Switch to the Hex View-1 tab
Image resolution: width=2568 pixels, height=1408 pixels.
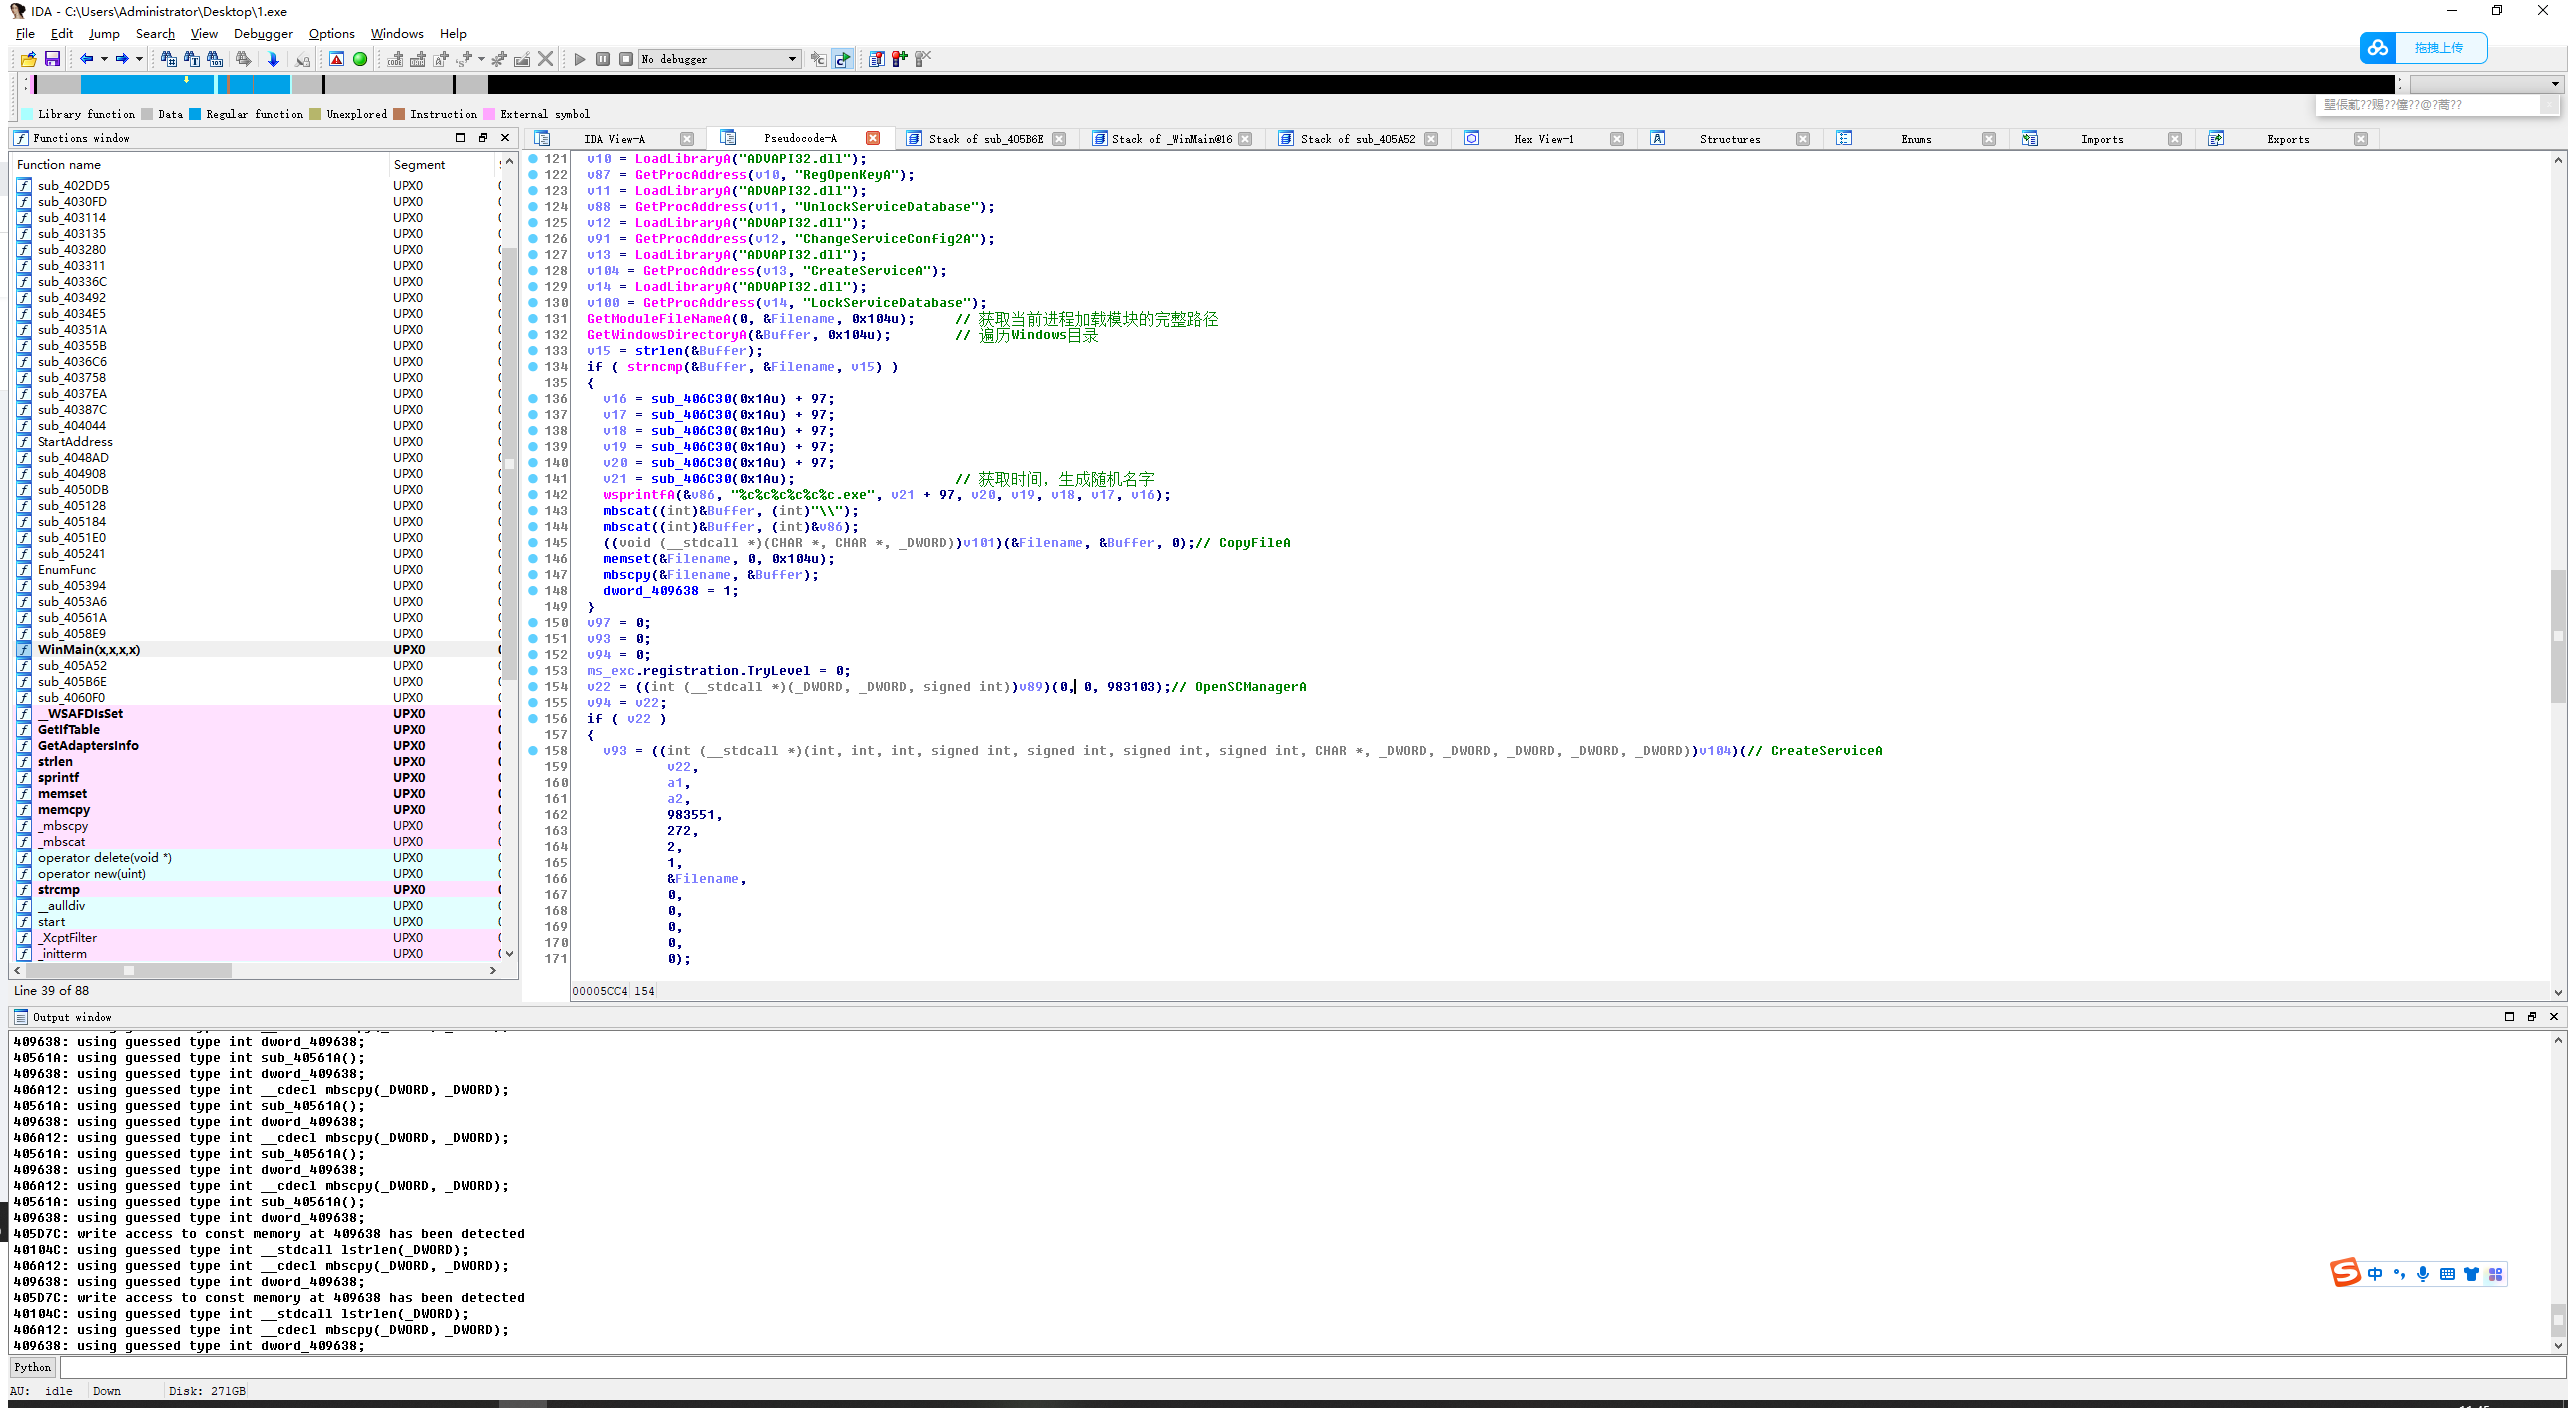click(x=1543, y=139)
